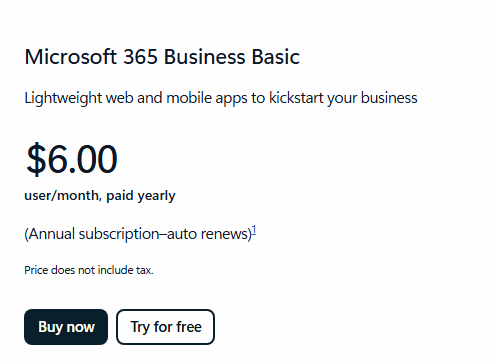Click the word 'Annual' in the subscription note
The height and width of the screenshot is (363, 492).
(x=52, y=234)
